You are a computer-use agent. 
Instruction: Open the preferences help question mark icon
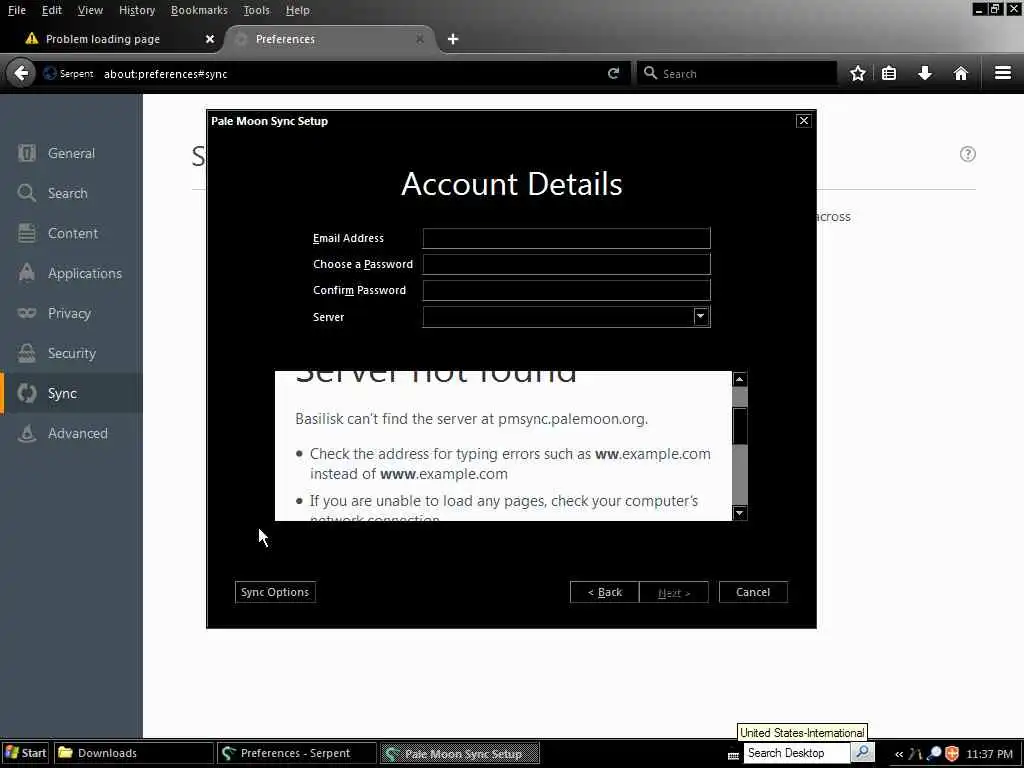point(968,154)
